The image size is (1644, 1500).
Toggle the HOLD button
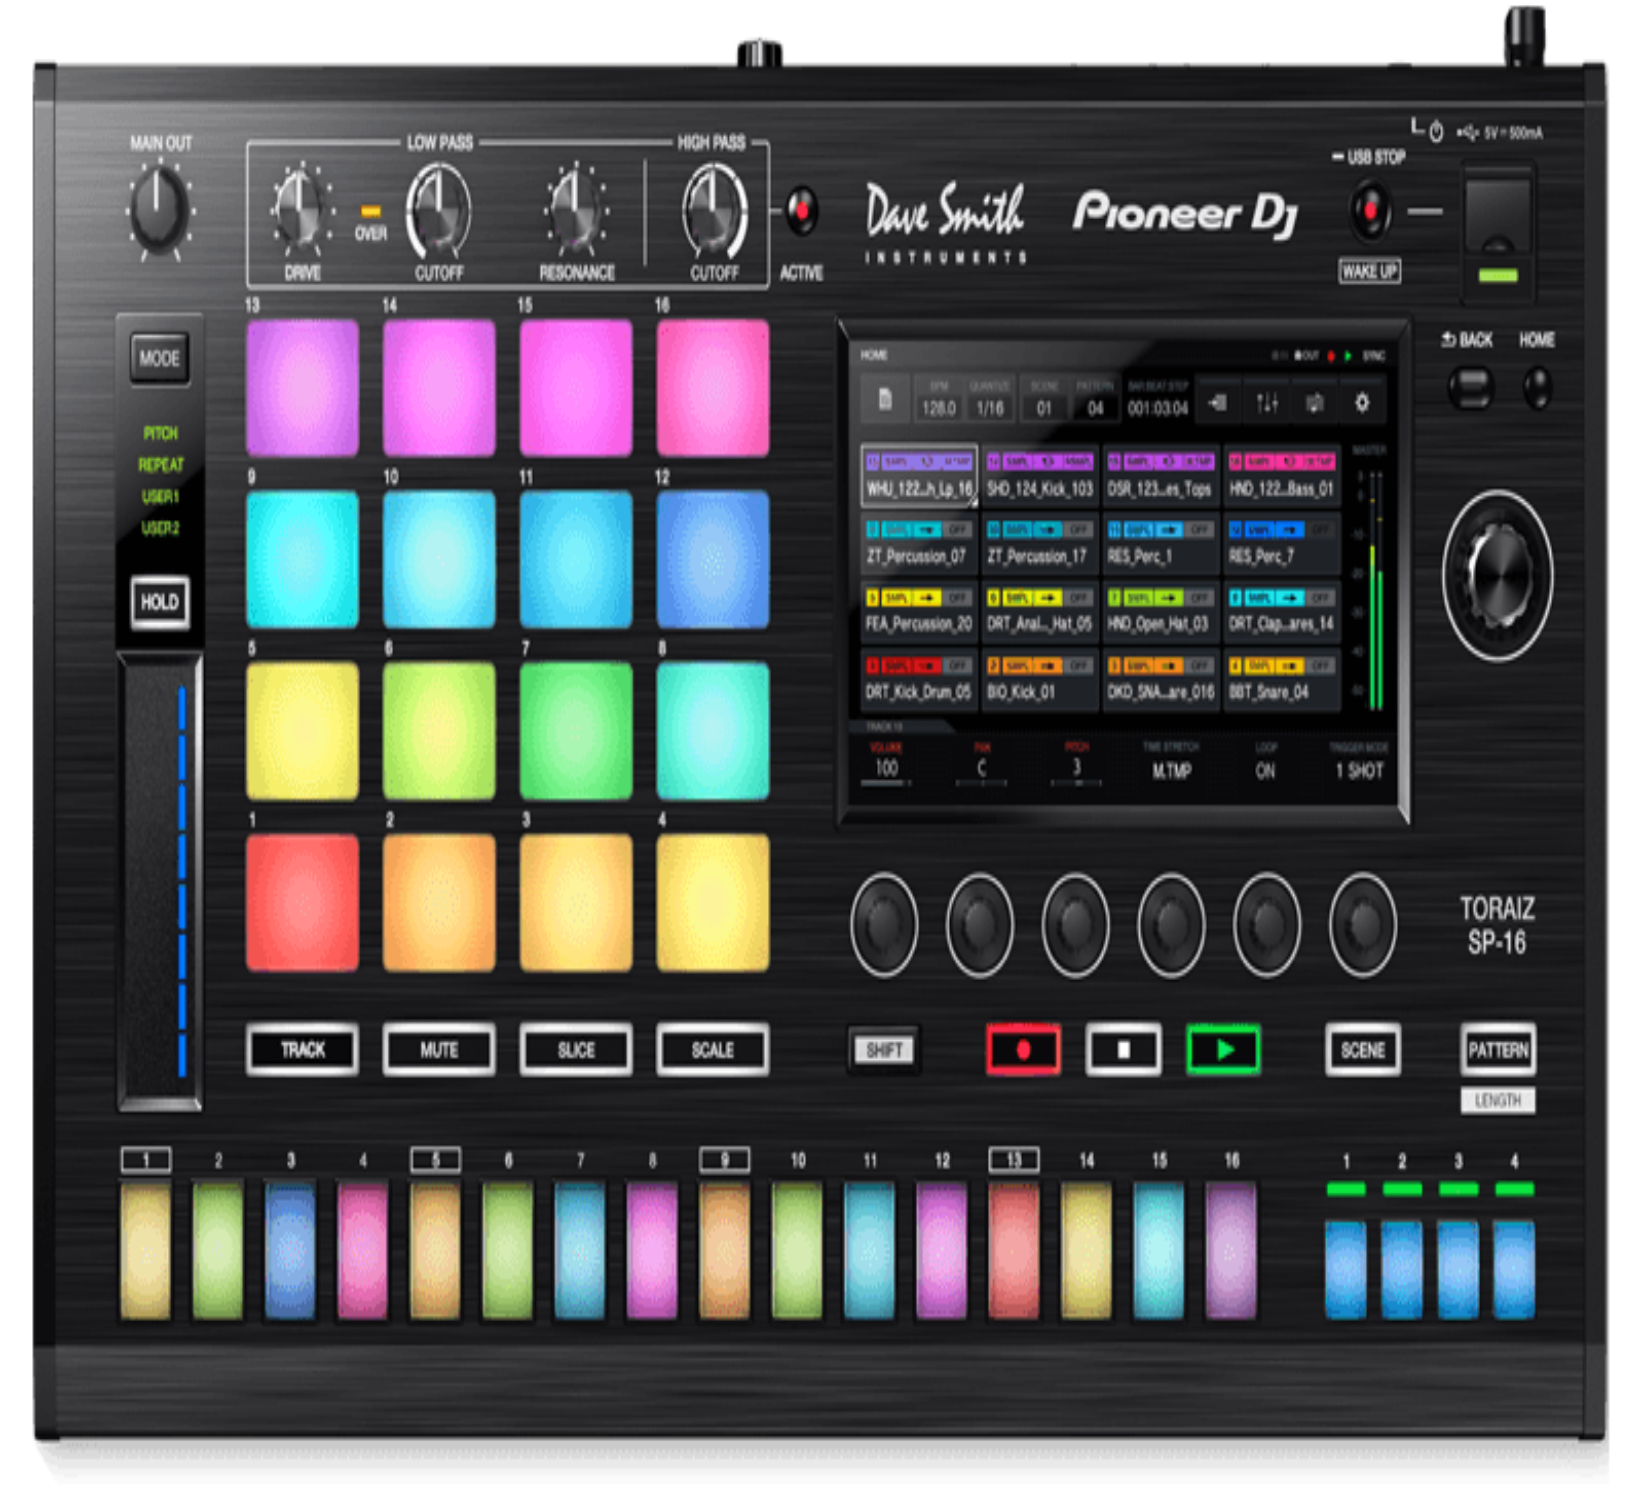[160, 602]
